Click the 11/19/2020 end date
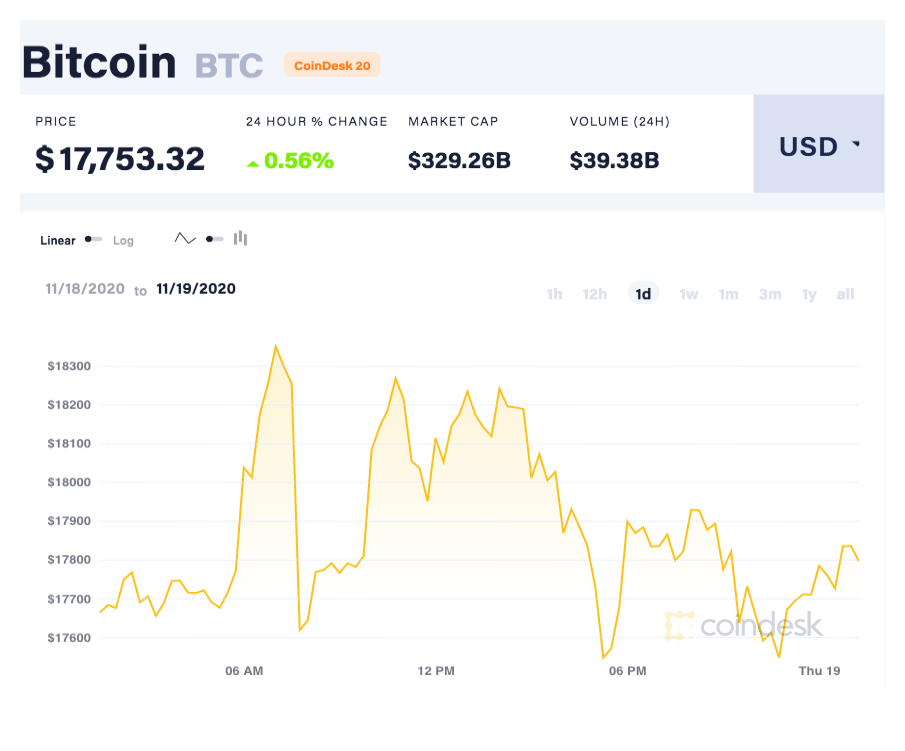 (x=196, y=289)
